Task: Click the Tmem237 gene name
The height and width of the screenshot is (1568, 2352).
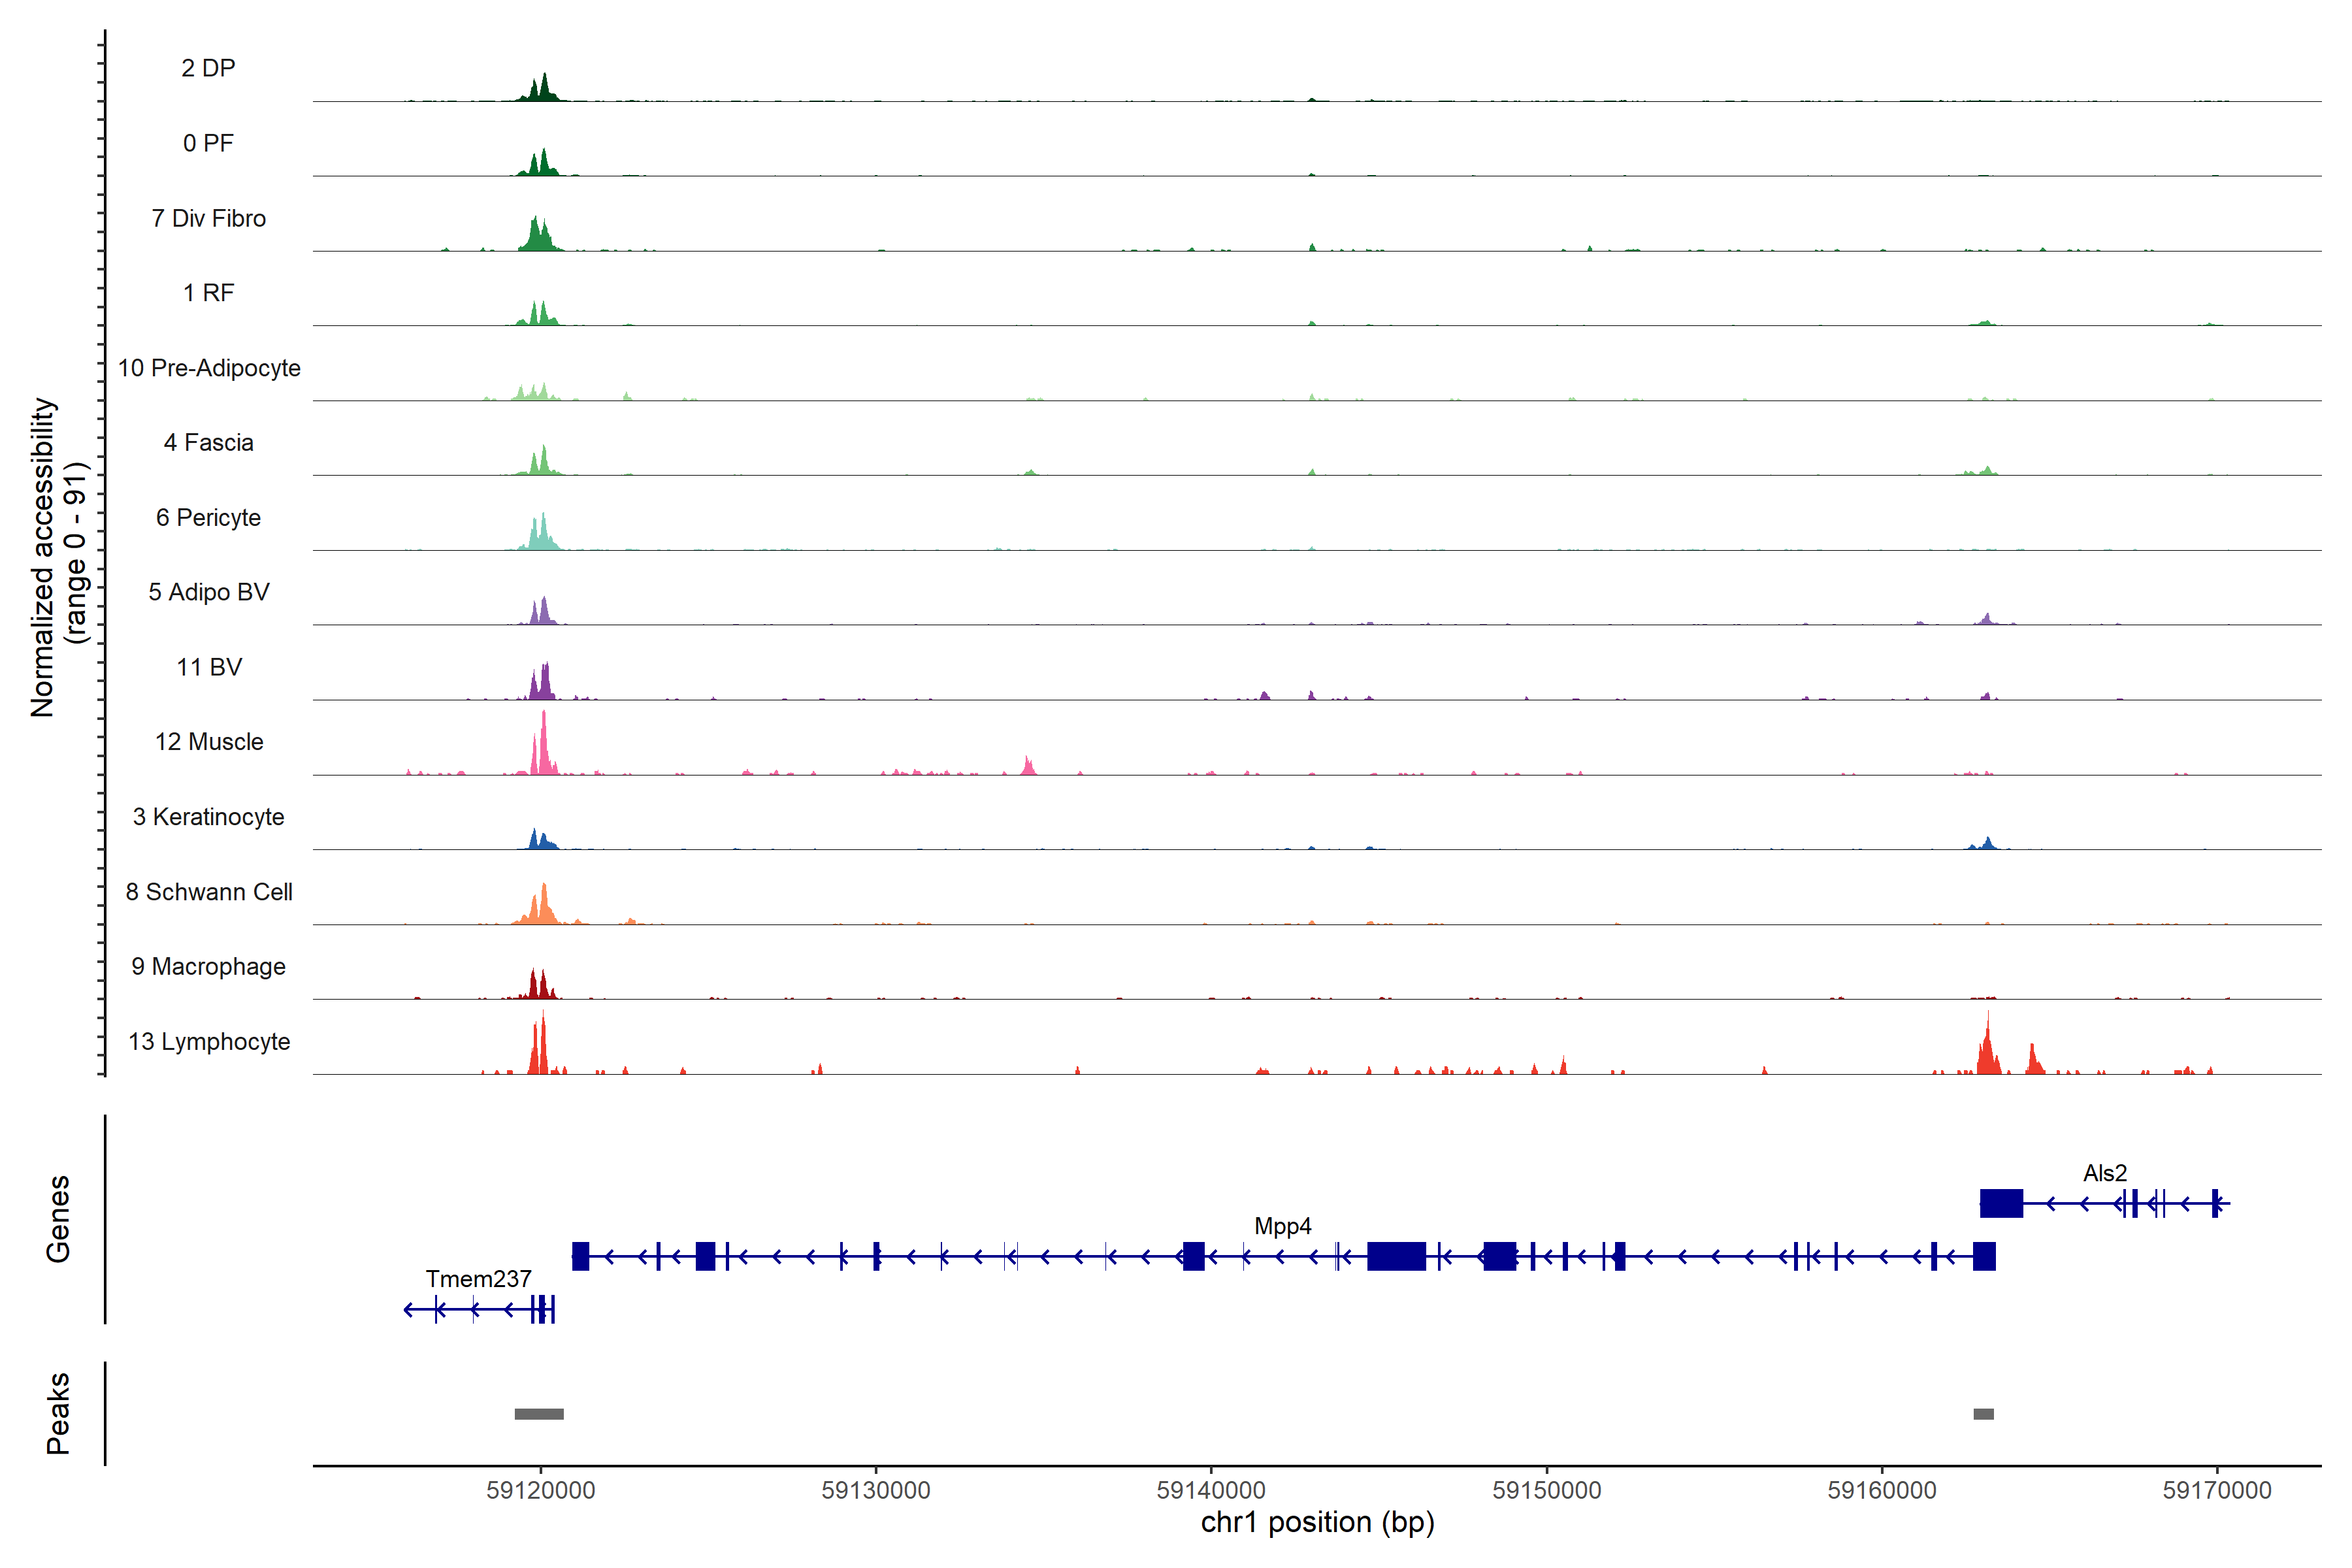Action: (478, 1279)
